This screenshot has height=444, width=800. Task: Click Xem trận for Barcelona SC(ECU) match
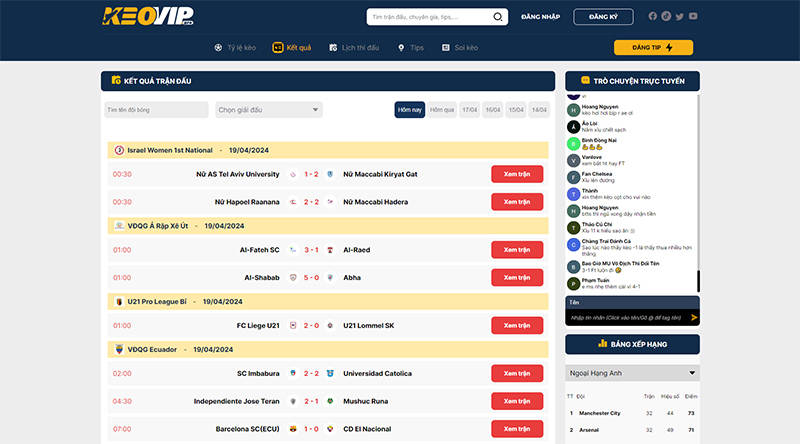point(517,429)
